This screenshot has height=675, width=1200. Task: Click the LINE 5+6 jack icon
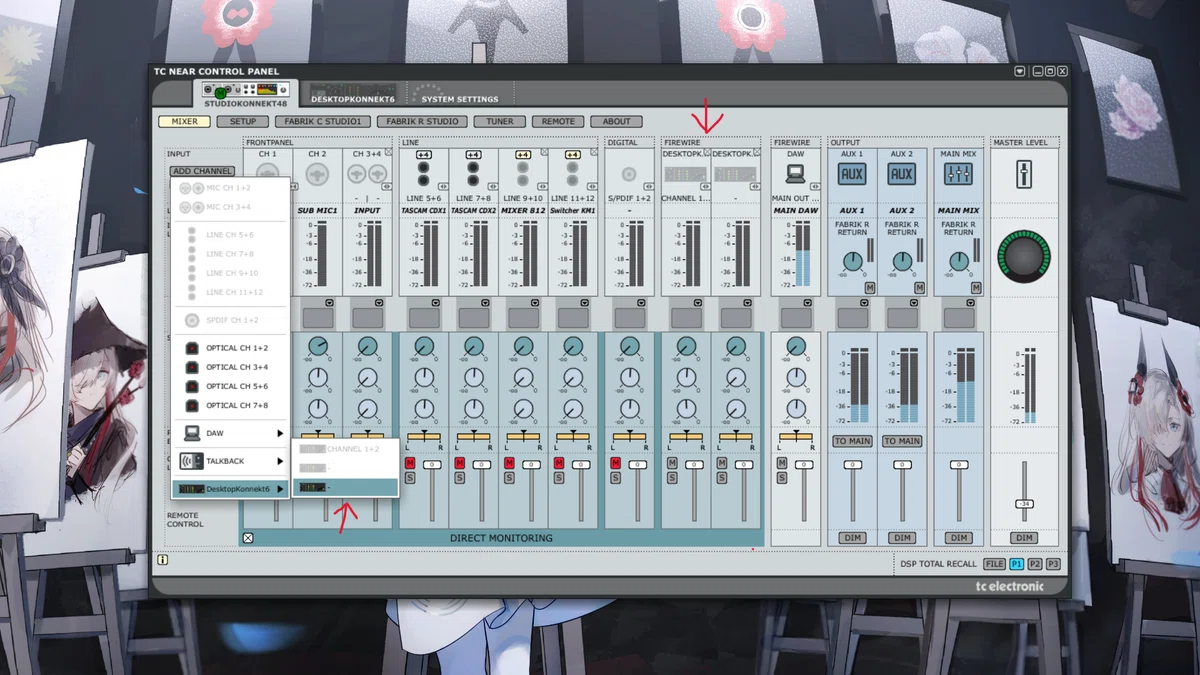point(423,174)
